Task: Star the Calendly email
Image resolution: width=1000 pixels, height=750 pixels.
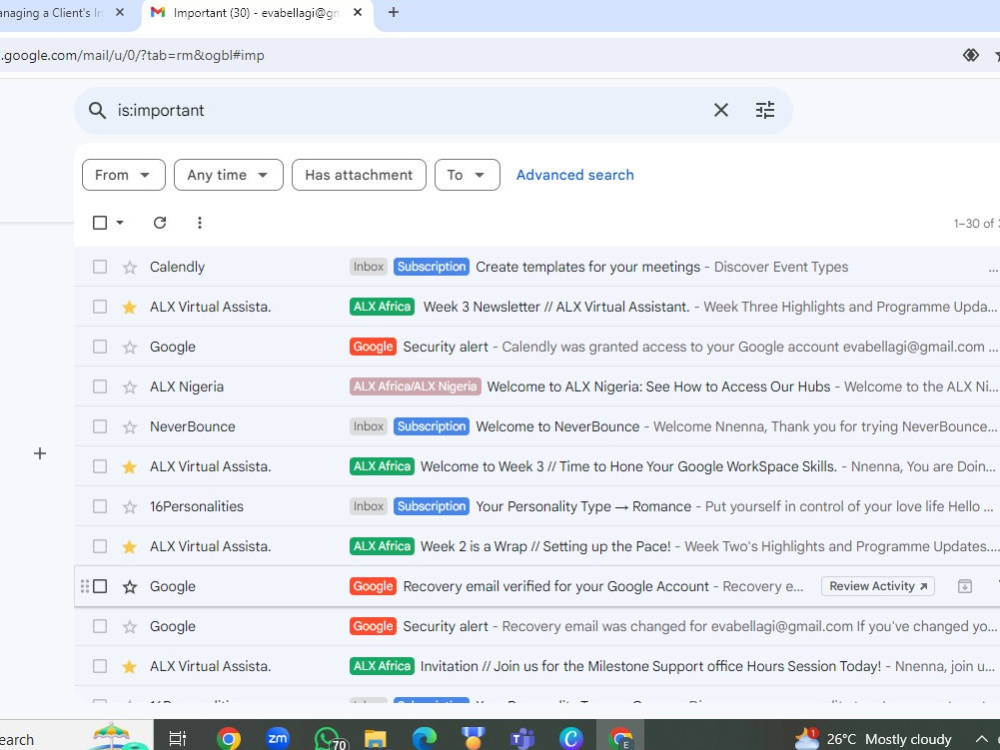Action: pos(129,267)
